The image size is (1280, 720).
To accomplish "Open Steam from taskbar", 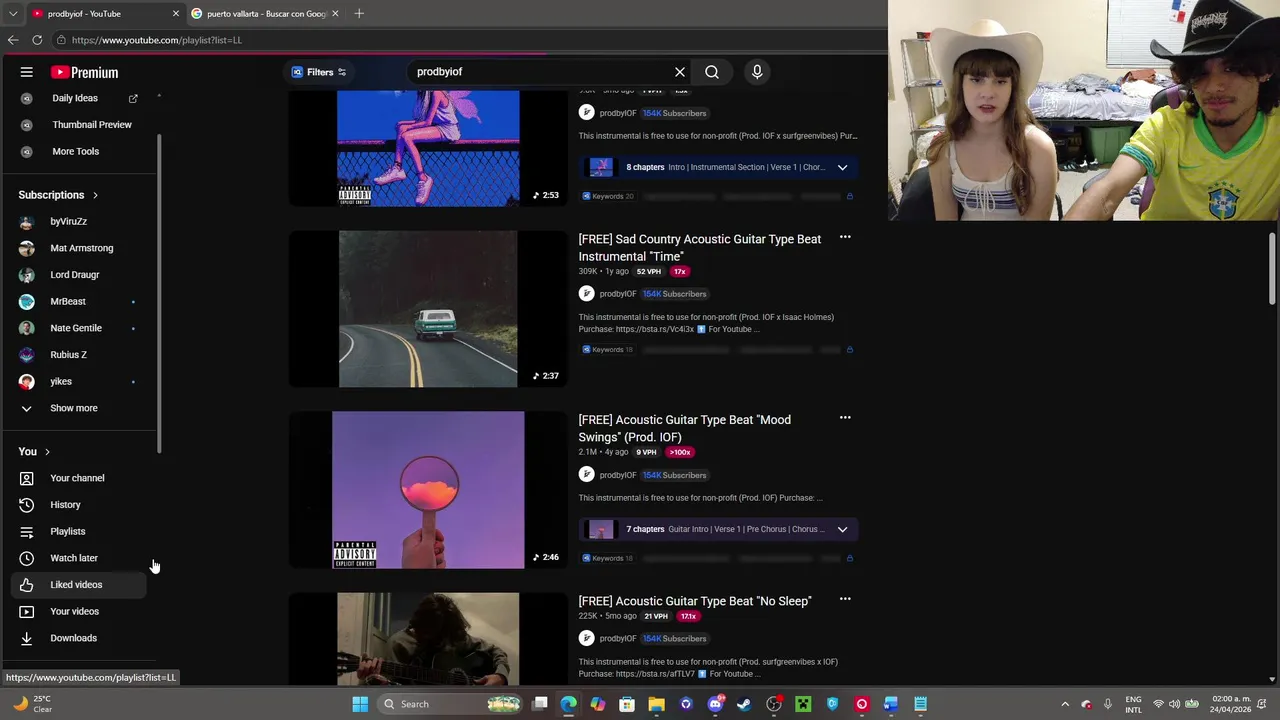I will [744, 704].
